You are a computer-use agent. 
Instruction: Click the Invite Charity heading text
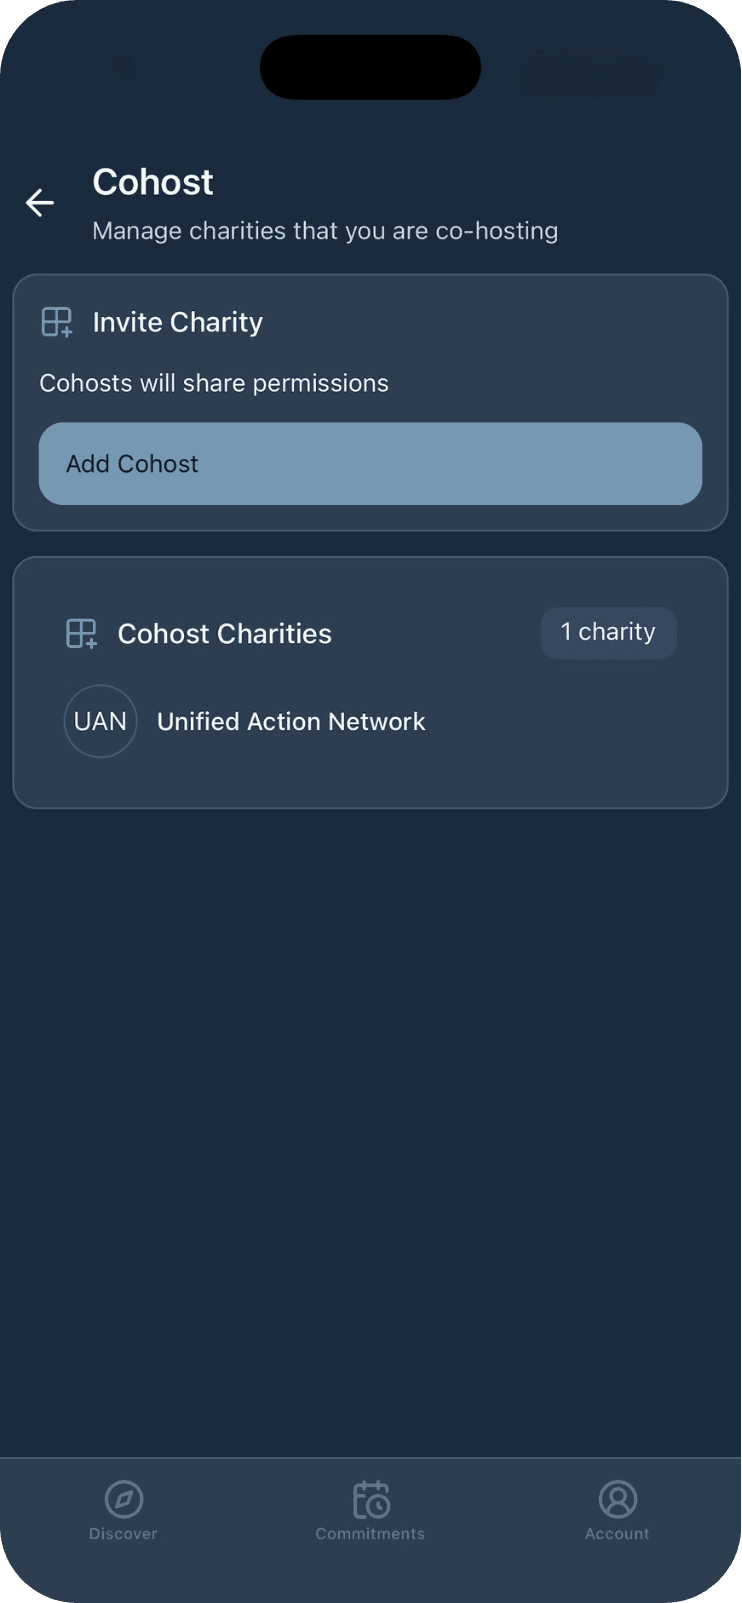click(178, 322)
